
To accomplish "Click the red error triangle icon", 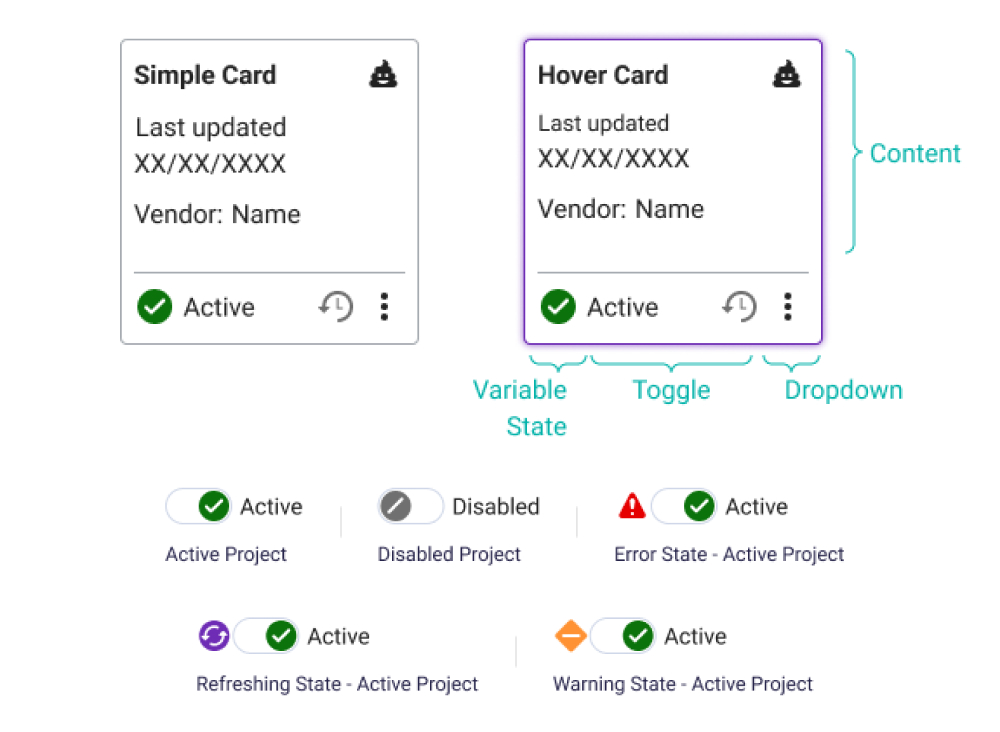I will tap(632, 507).
